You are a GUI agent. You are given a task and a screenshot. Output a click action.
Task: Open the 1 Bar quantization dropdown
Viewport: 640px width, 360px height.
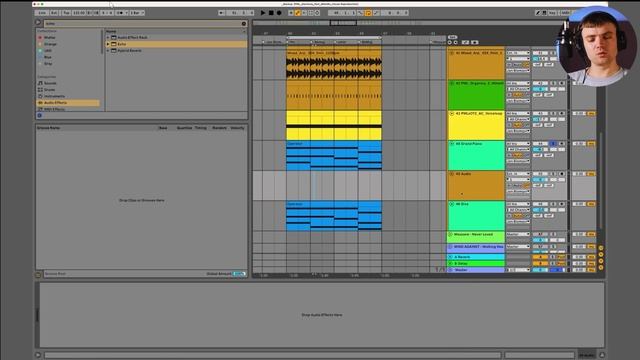coord(137,13)
